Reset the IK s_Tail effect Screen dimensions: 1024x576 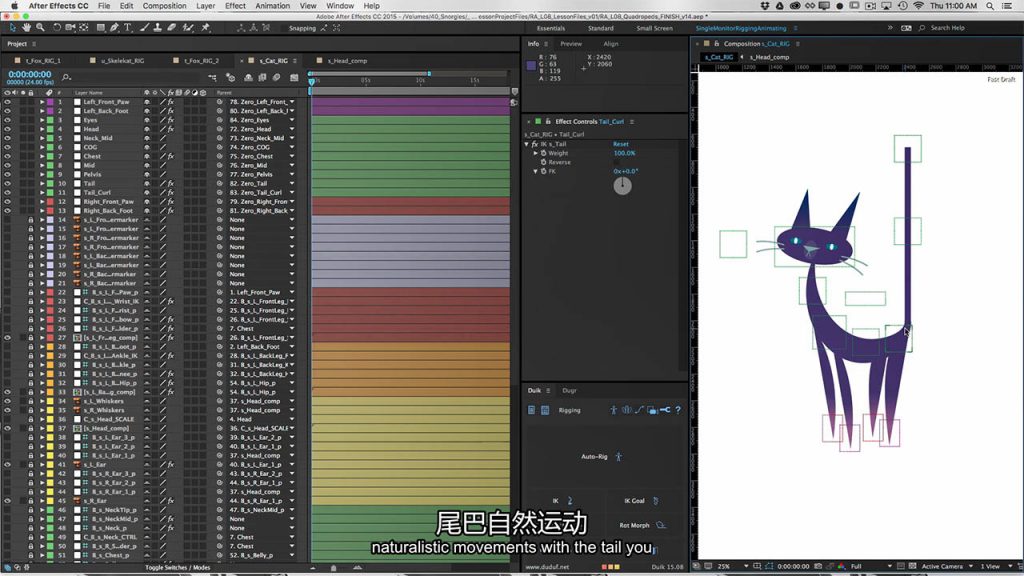(x=620, y=144)
